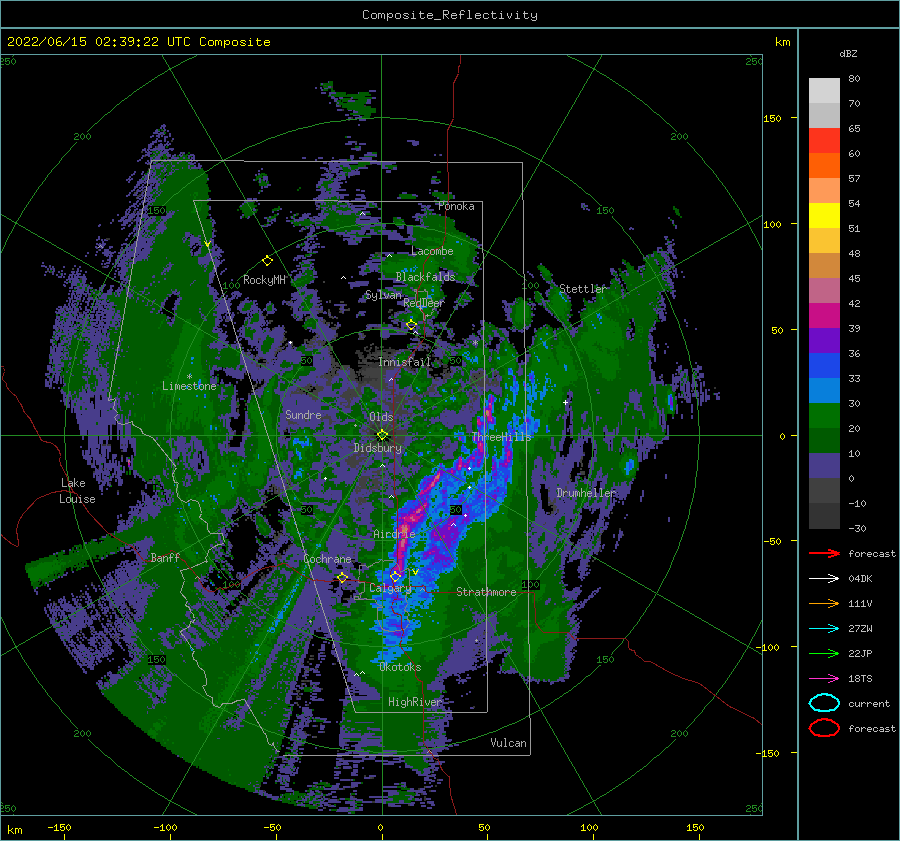The image size is (900, 841).
Task: Click the dBZ legend heading
Action: pos(848,53)
